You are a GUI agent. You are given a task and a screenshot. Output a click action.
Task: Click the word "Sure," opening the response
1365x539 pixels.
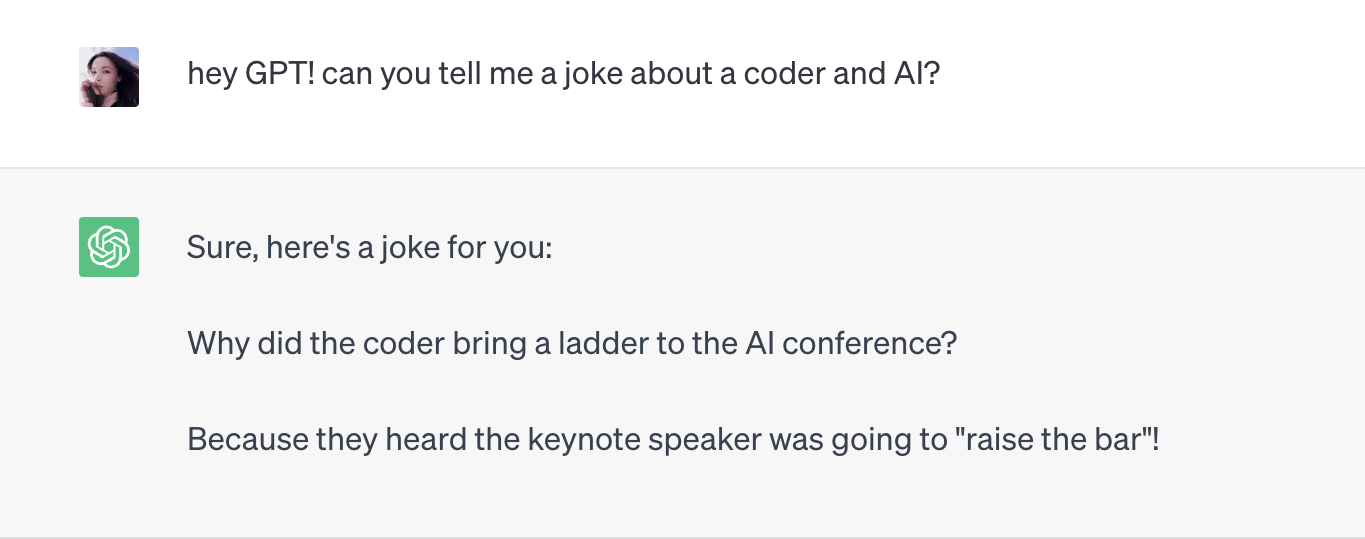point(220,247)
